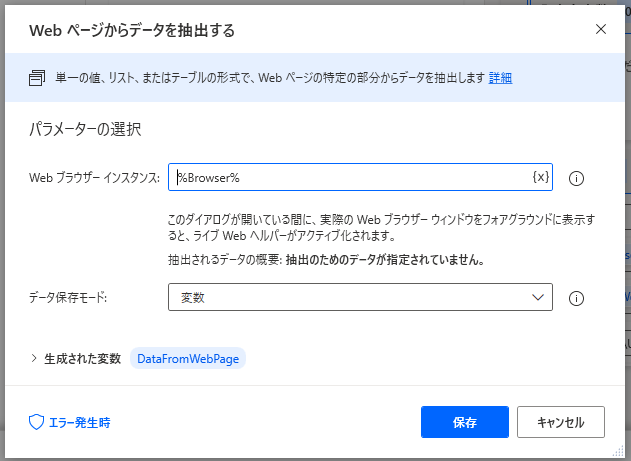The height and width of the screenshot is (461, 631).
Task: Open the エラー発生時 settings link
Action: (79, 422)
